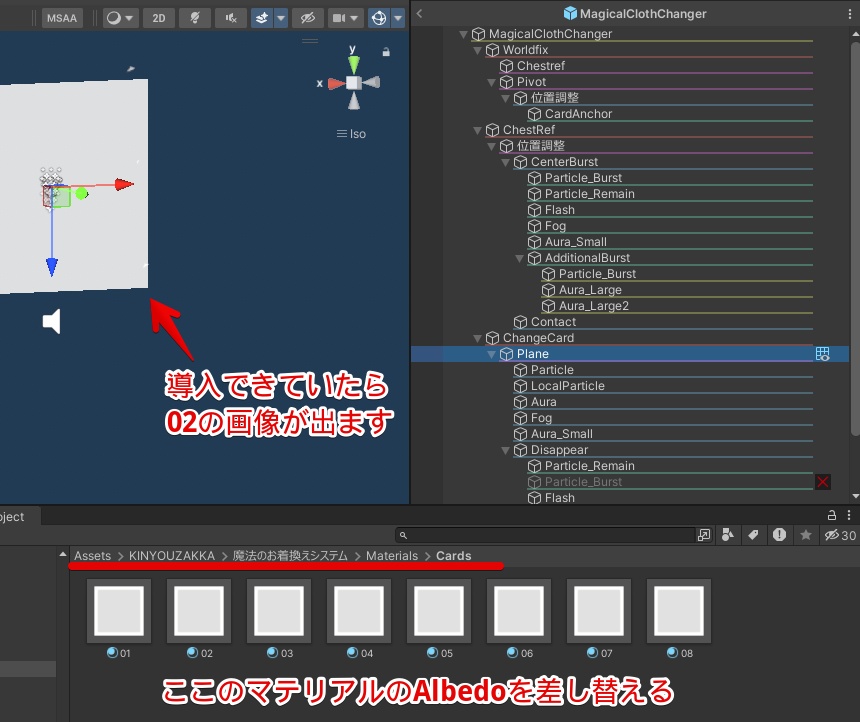860x722 pixels.
Task: Select material thumbnail 02
Action: coord(199,611)
